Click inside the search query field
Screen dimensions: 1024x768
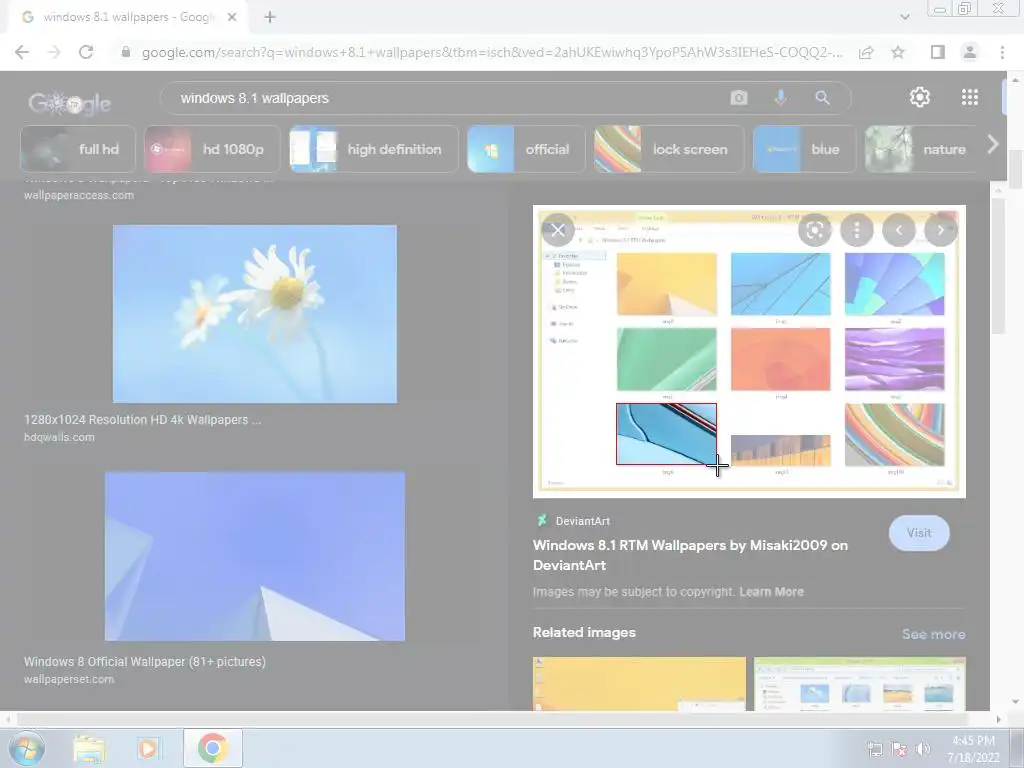point(444,98)
